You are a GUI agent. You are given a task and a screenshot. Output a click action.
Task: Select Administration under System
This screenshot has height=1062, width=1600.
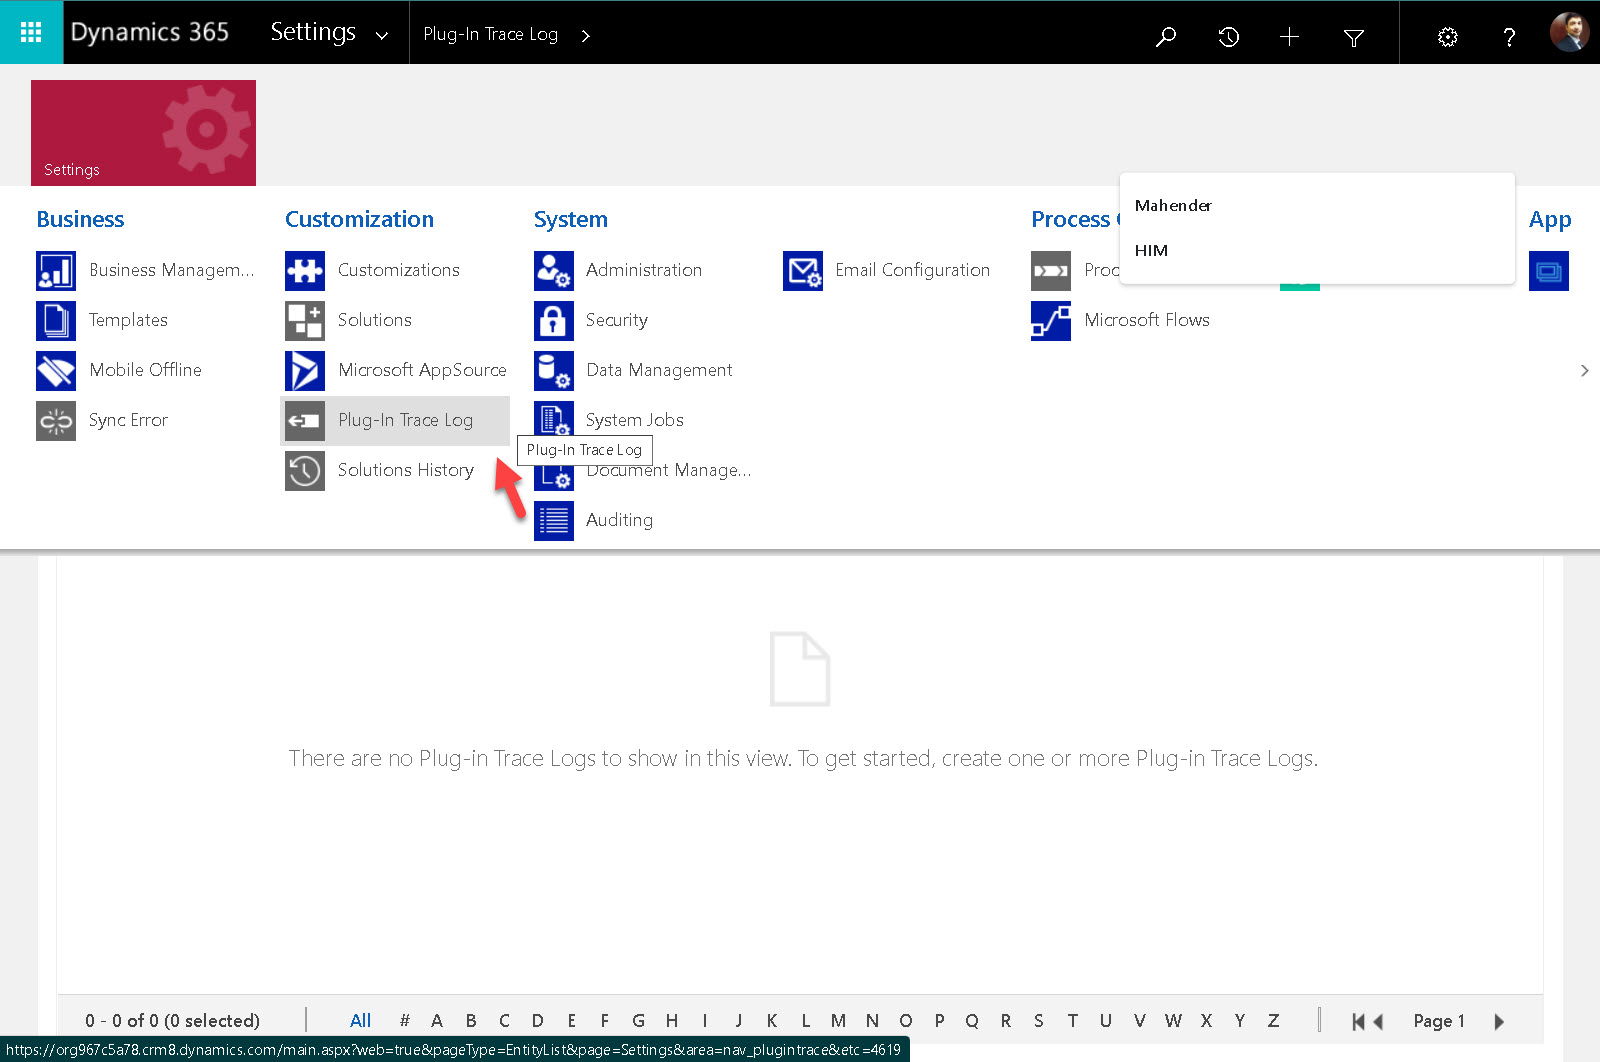[x=644, y=270]
